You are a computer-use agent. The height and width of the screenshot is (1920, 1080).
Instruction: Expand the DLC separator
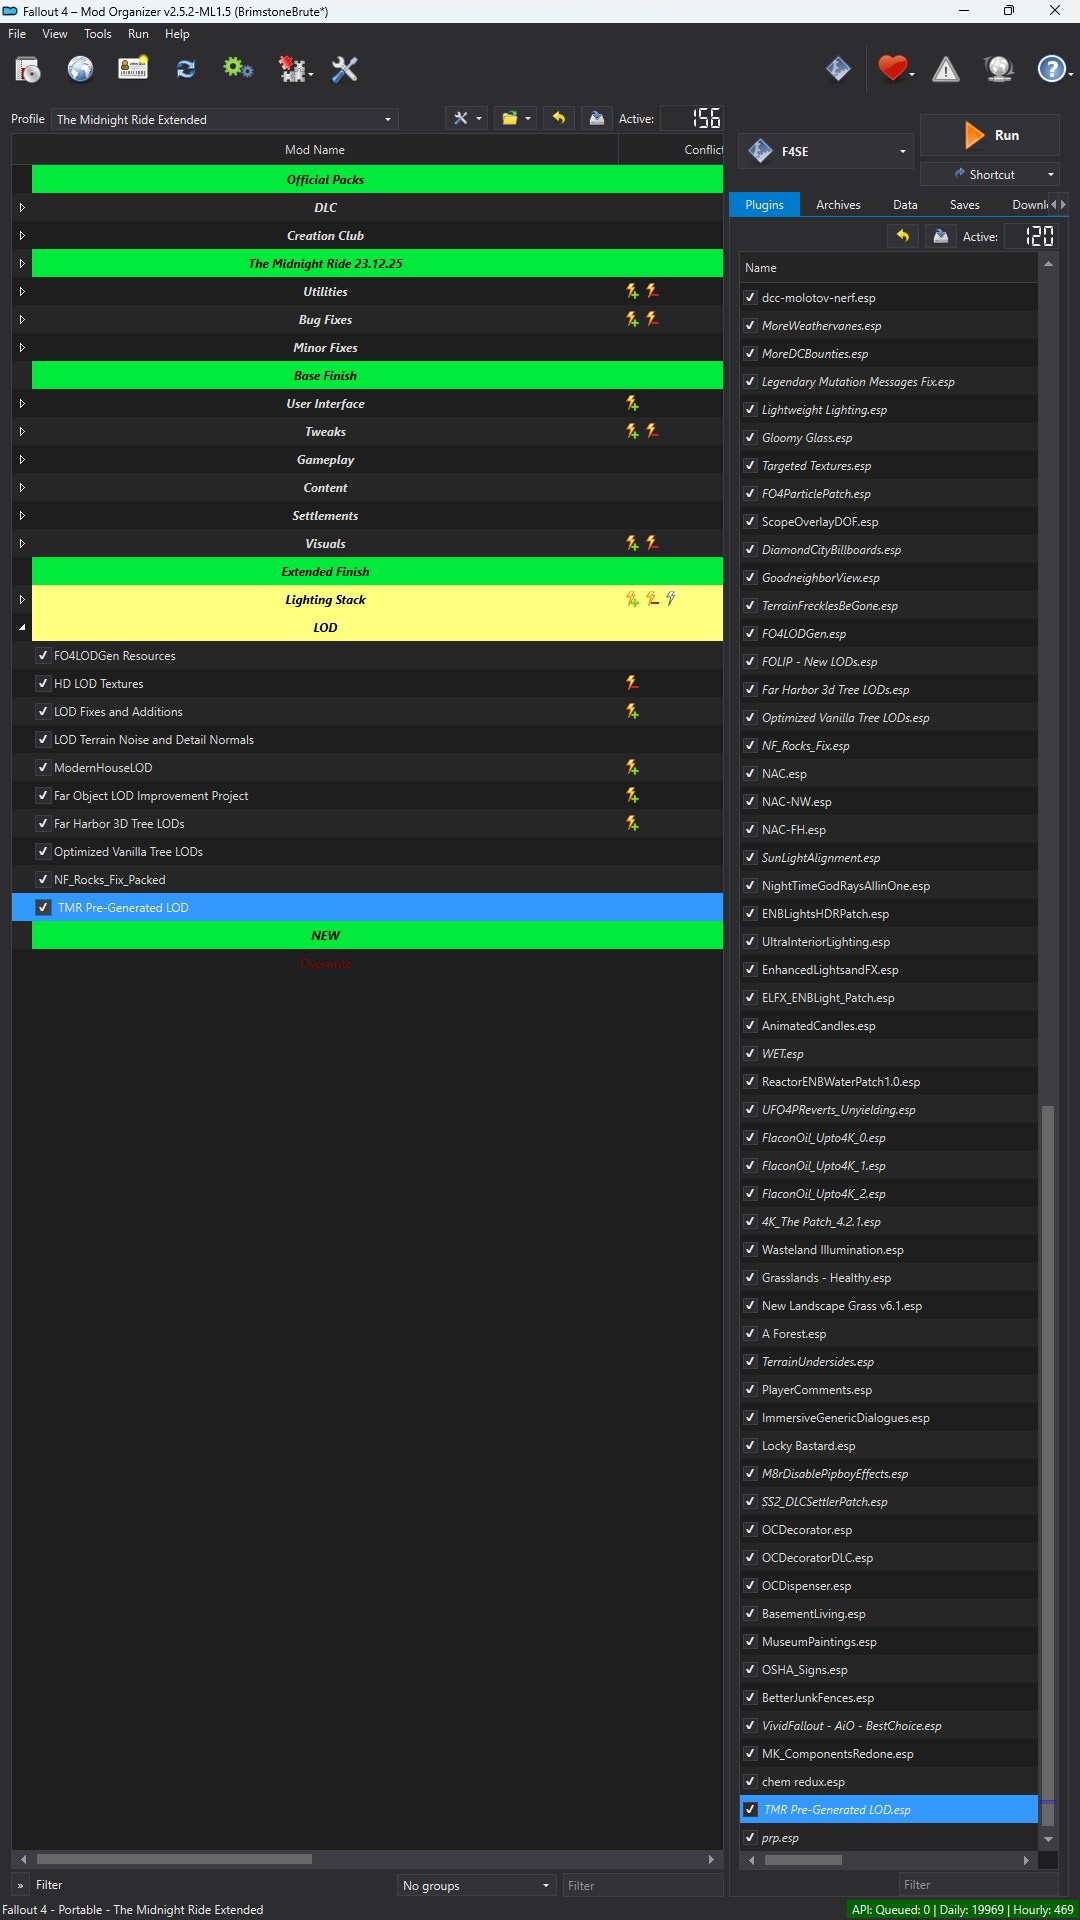tap(22, 207)
